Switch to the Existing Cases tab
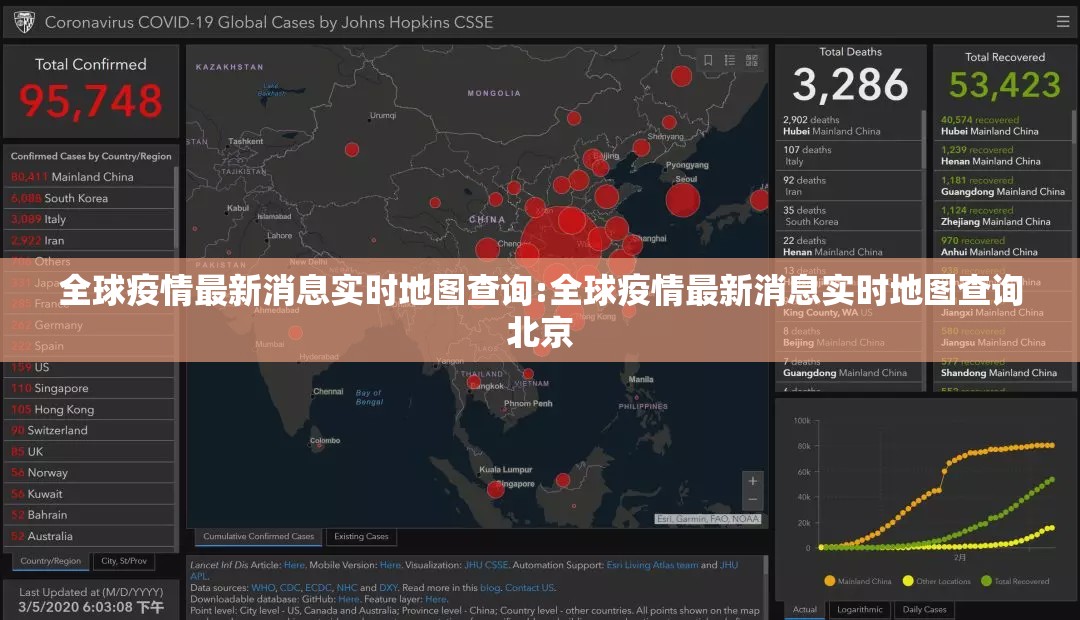Screen dimensions: 1080x620 tap(361, 537)
